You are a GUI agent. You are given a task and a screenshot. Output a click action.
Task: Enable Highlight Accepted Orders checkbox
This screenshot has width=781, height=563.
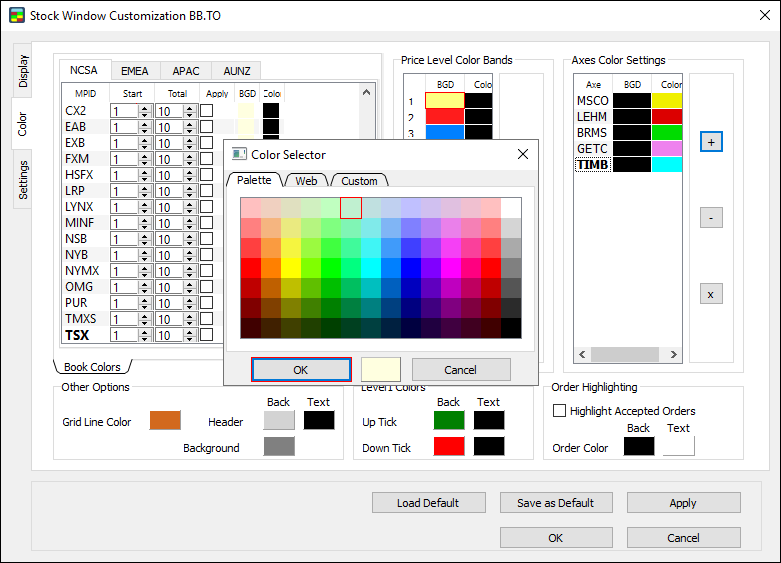[560, 411]
